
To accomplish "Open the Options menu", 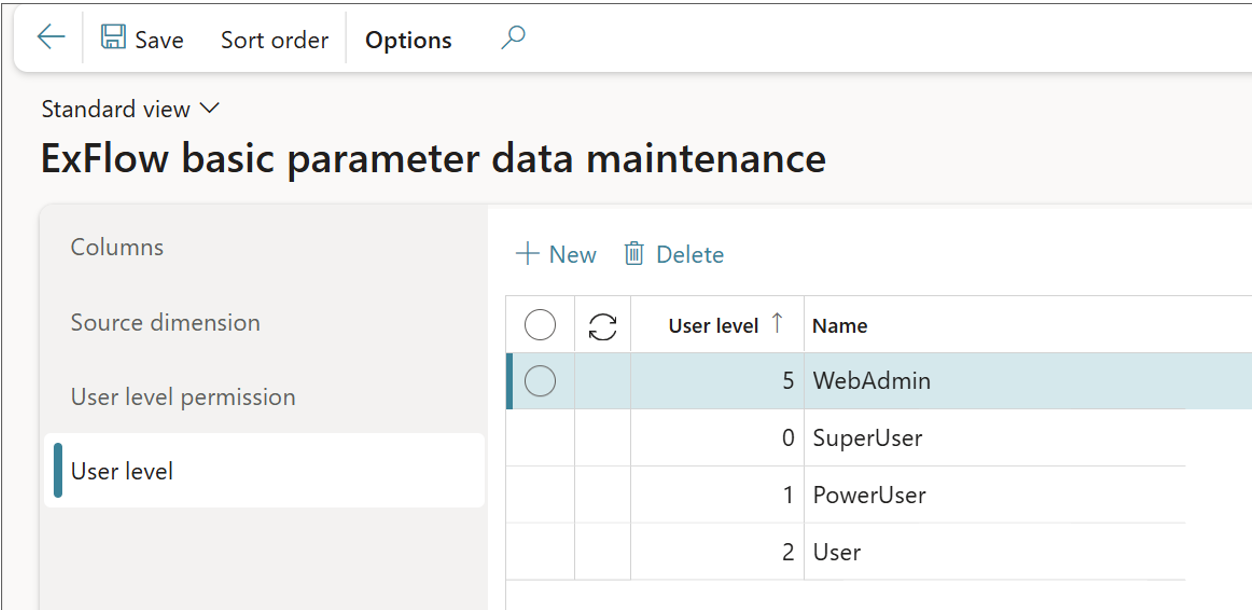I will click(x=408, y=40).
